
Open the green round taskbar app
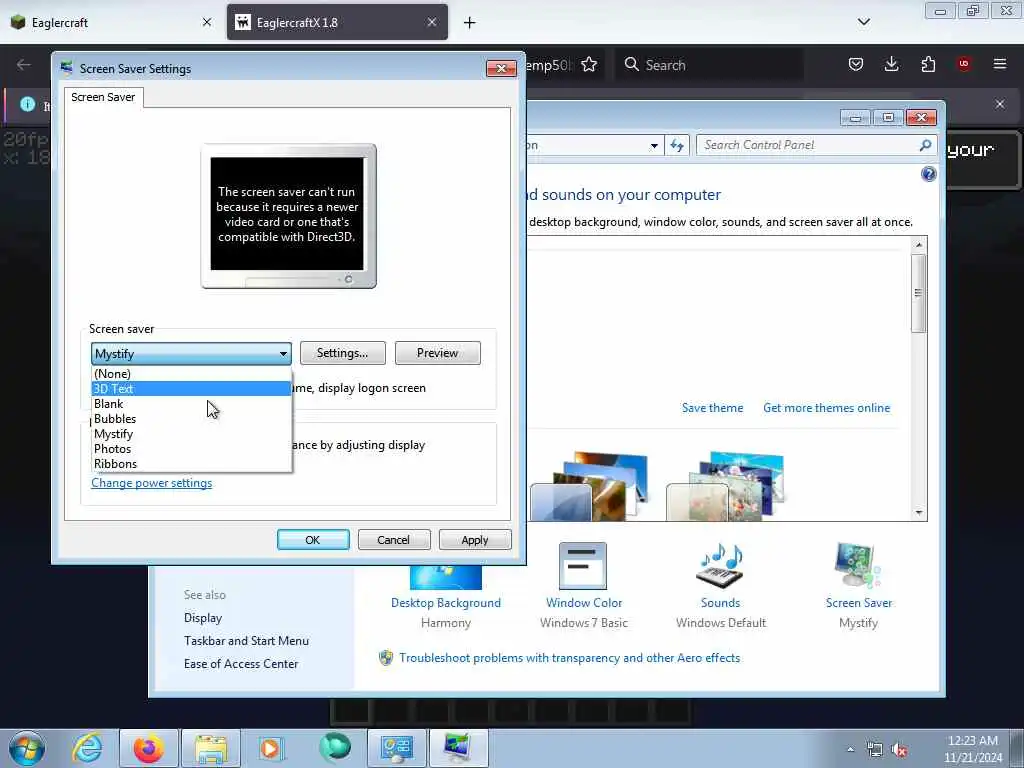335,748
